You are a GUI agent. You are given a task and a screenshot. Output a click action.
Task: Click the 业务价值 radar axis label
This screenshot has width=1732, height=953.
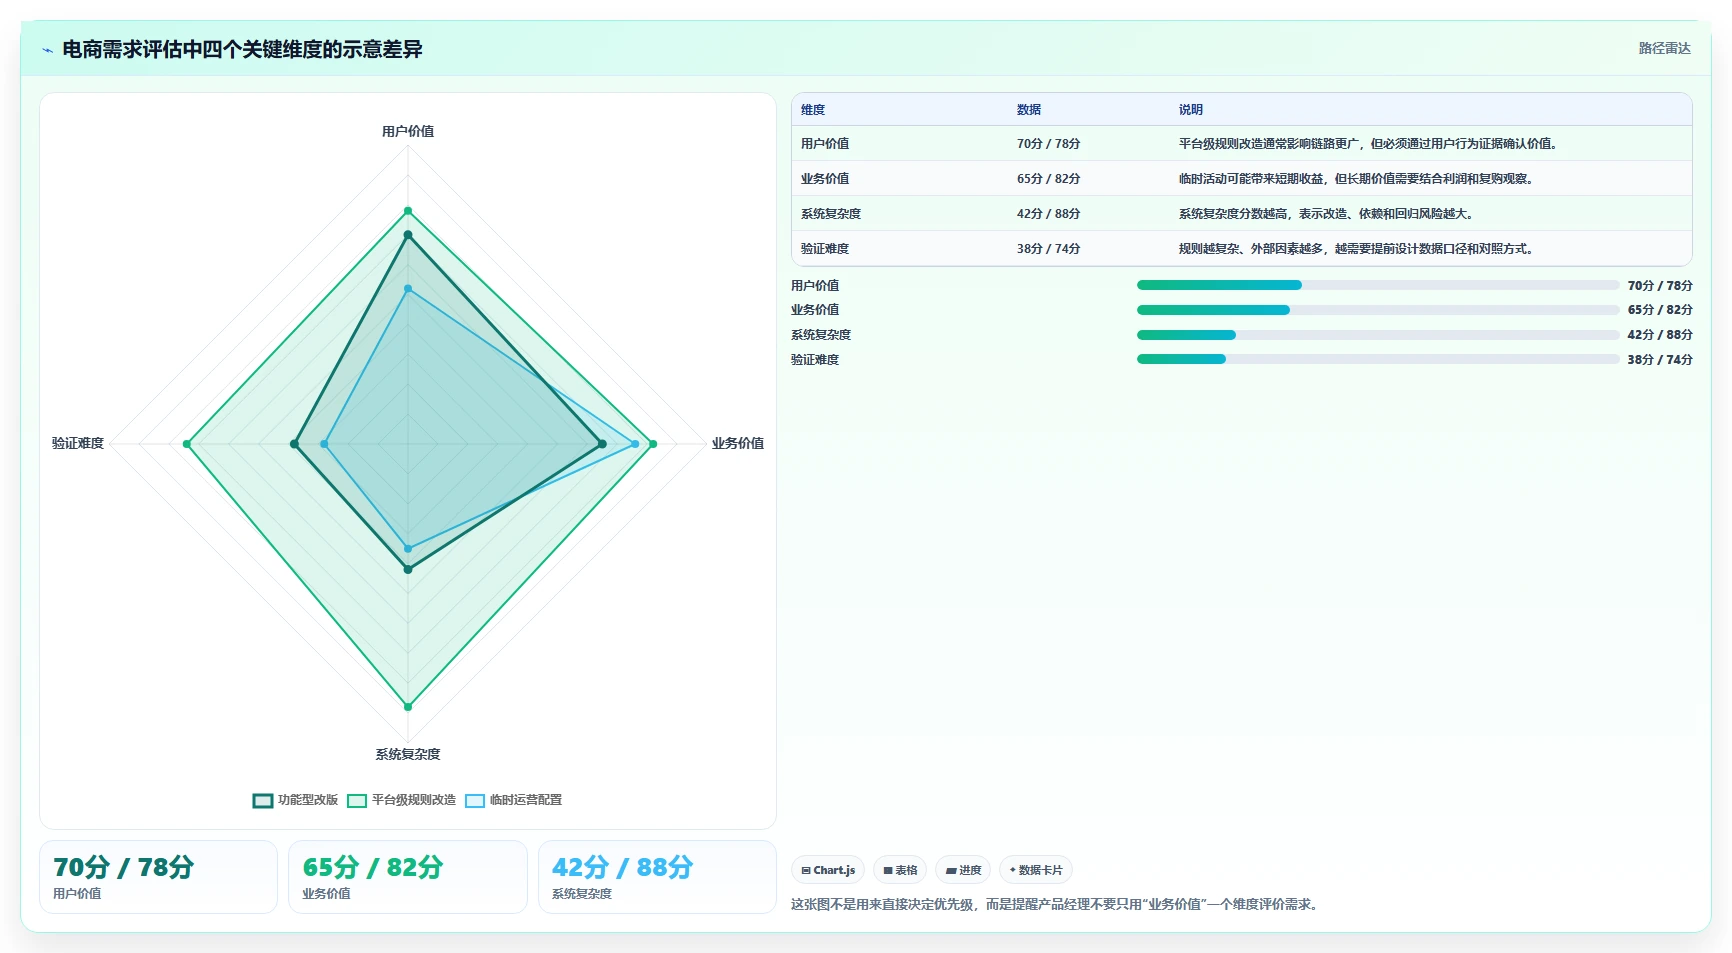click(x=738, y=443)
